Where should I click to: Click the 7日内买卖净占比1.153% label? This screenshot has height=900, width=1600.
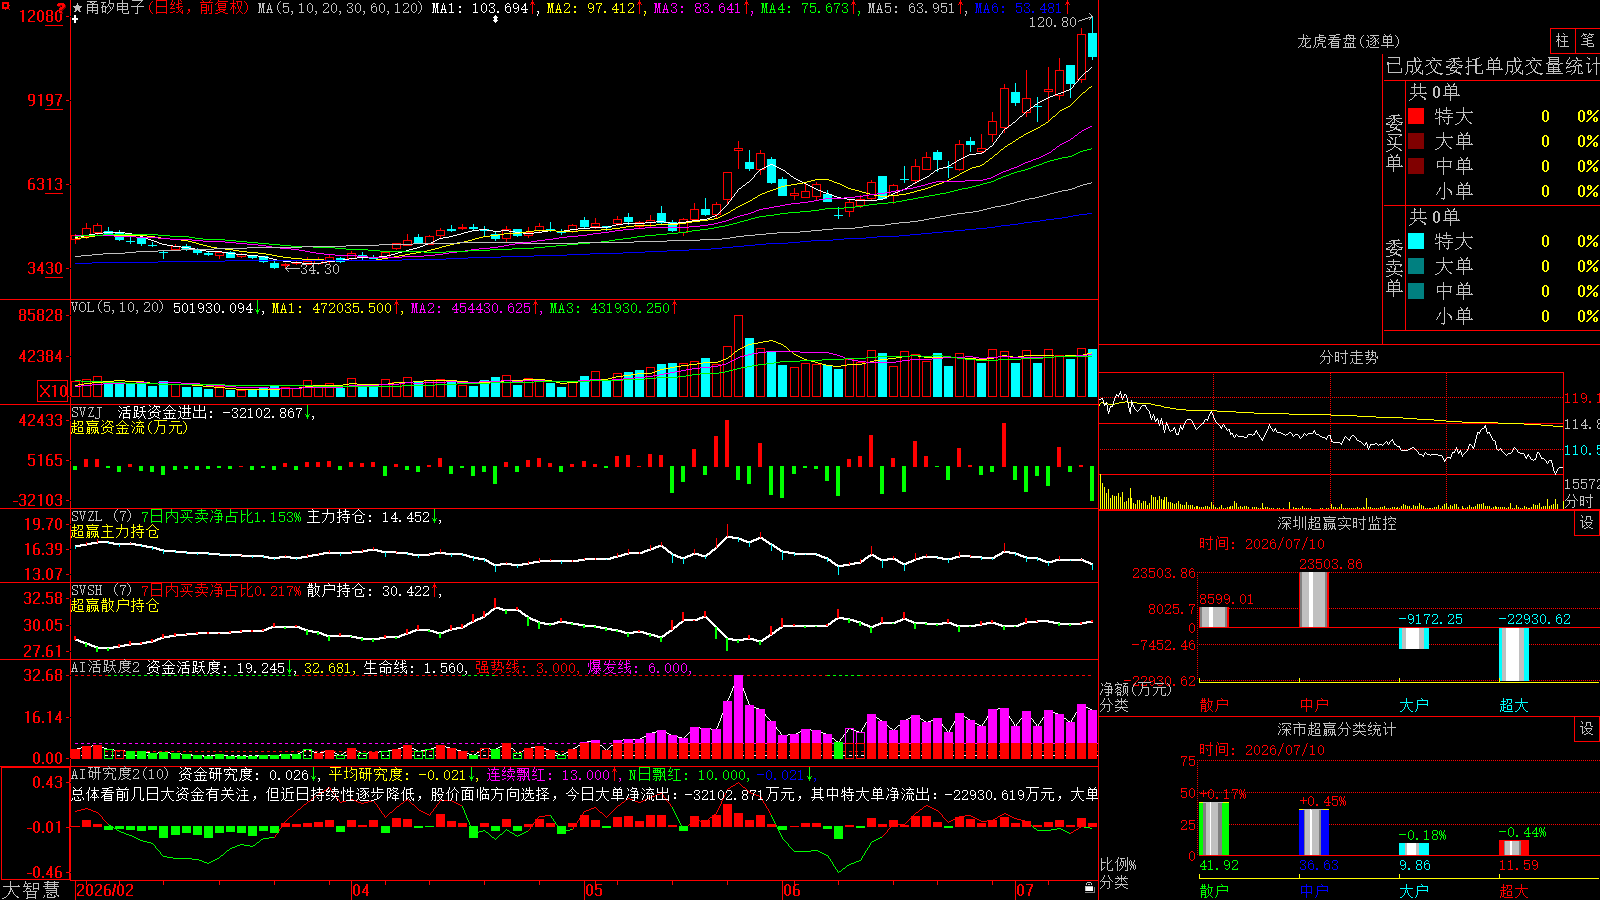pyautogui.click(x=220, y=517)
